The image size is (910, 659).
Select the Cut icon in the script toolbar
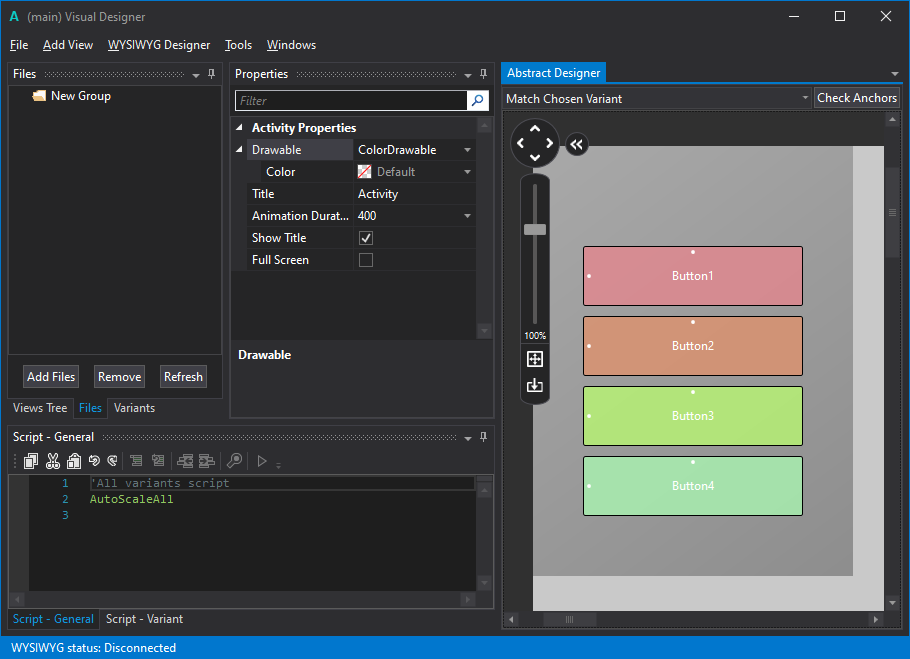point(53,460)
